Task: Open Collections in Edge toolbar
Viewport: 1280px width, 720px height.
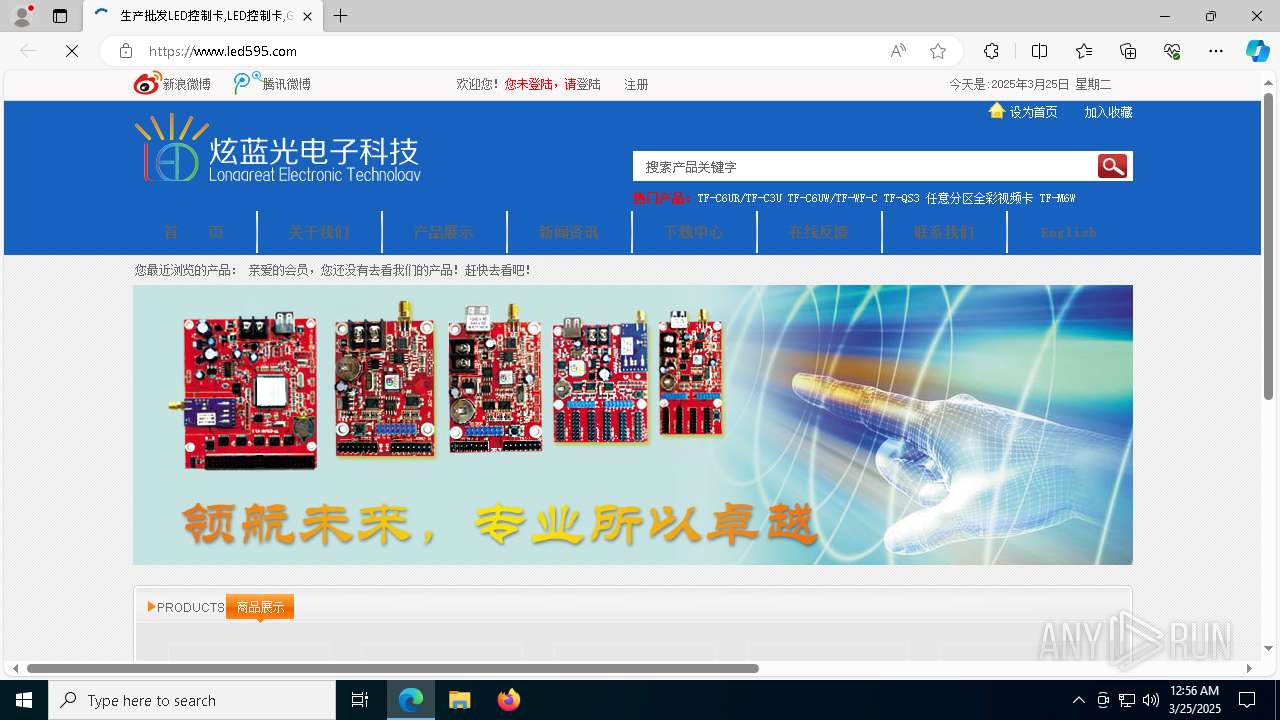Action: (x=1128, y=51)
